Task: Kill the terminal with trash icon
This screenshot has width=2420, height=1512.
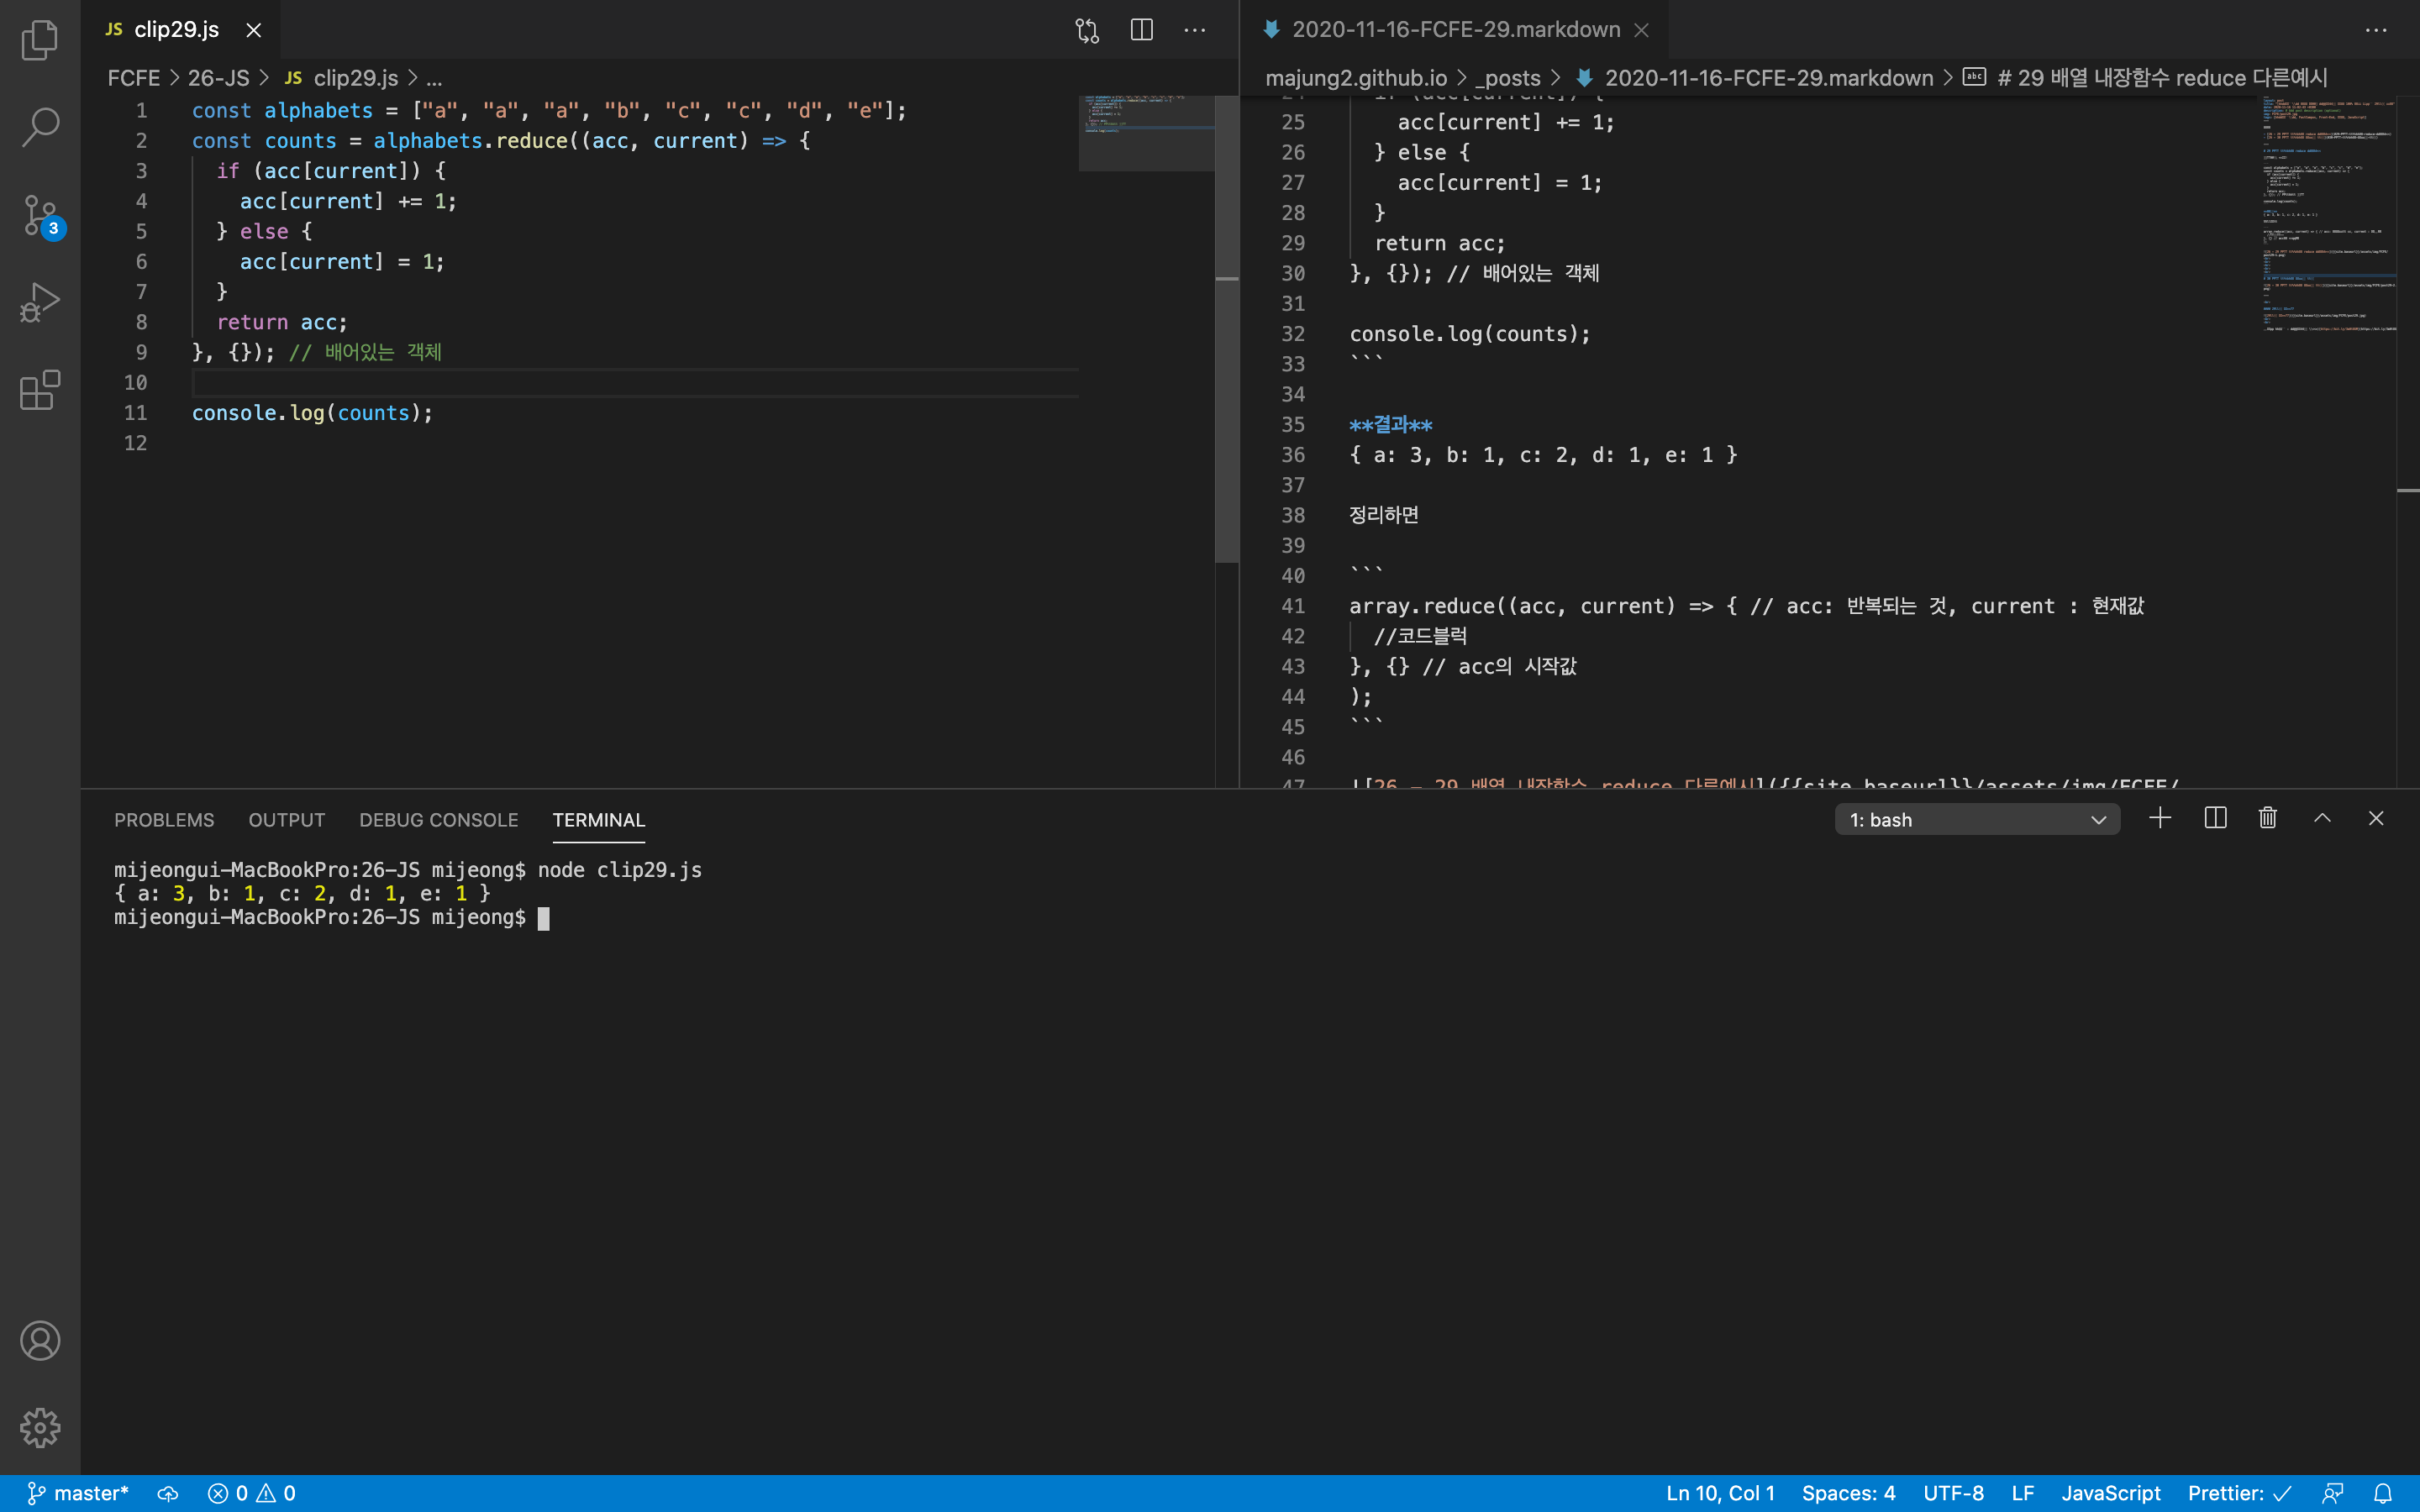Action: [2268, 819]
